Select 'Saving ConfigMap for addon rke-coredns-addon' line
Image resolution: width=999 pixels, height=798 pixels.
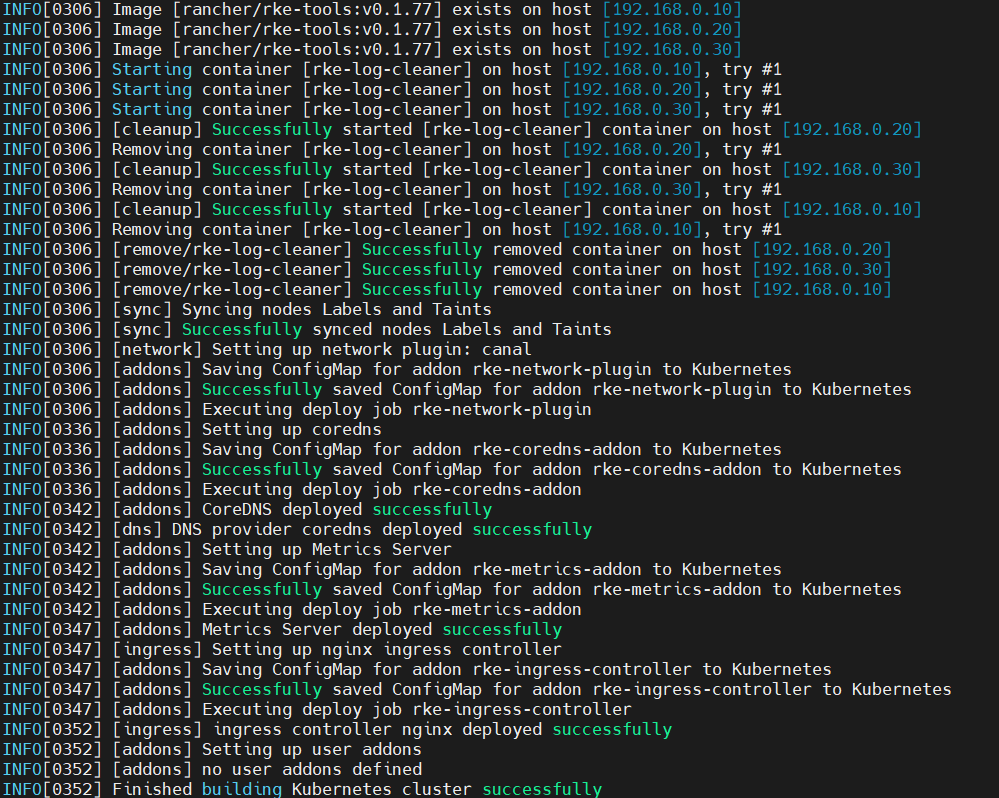(392, 449)
